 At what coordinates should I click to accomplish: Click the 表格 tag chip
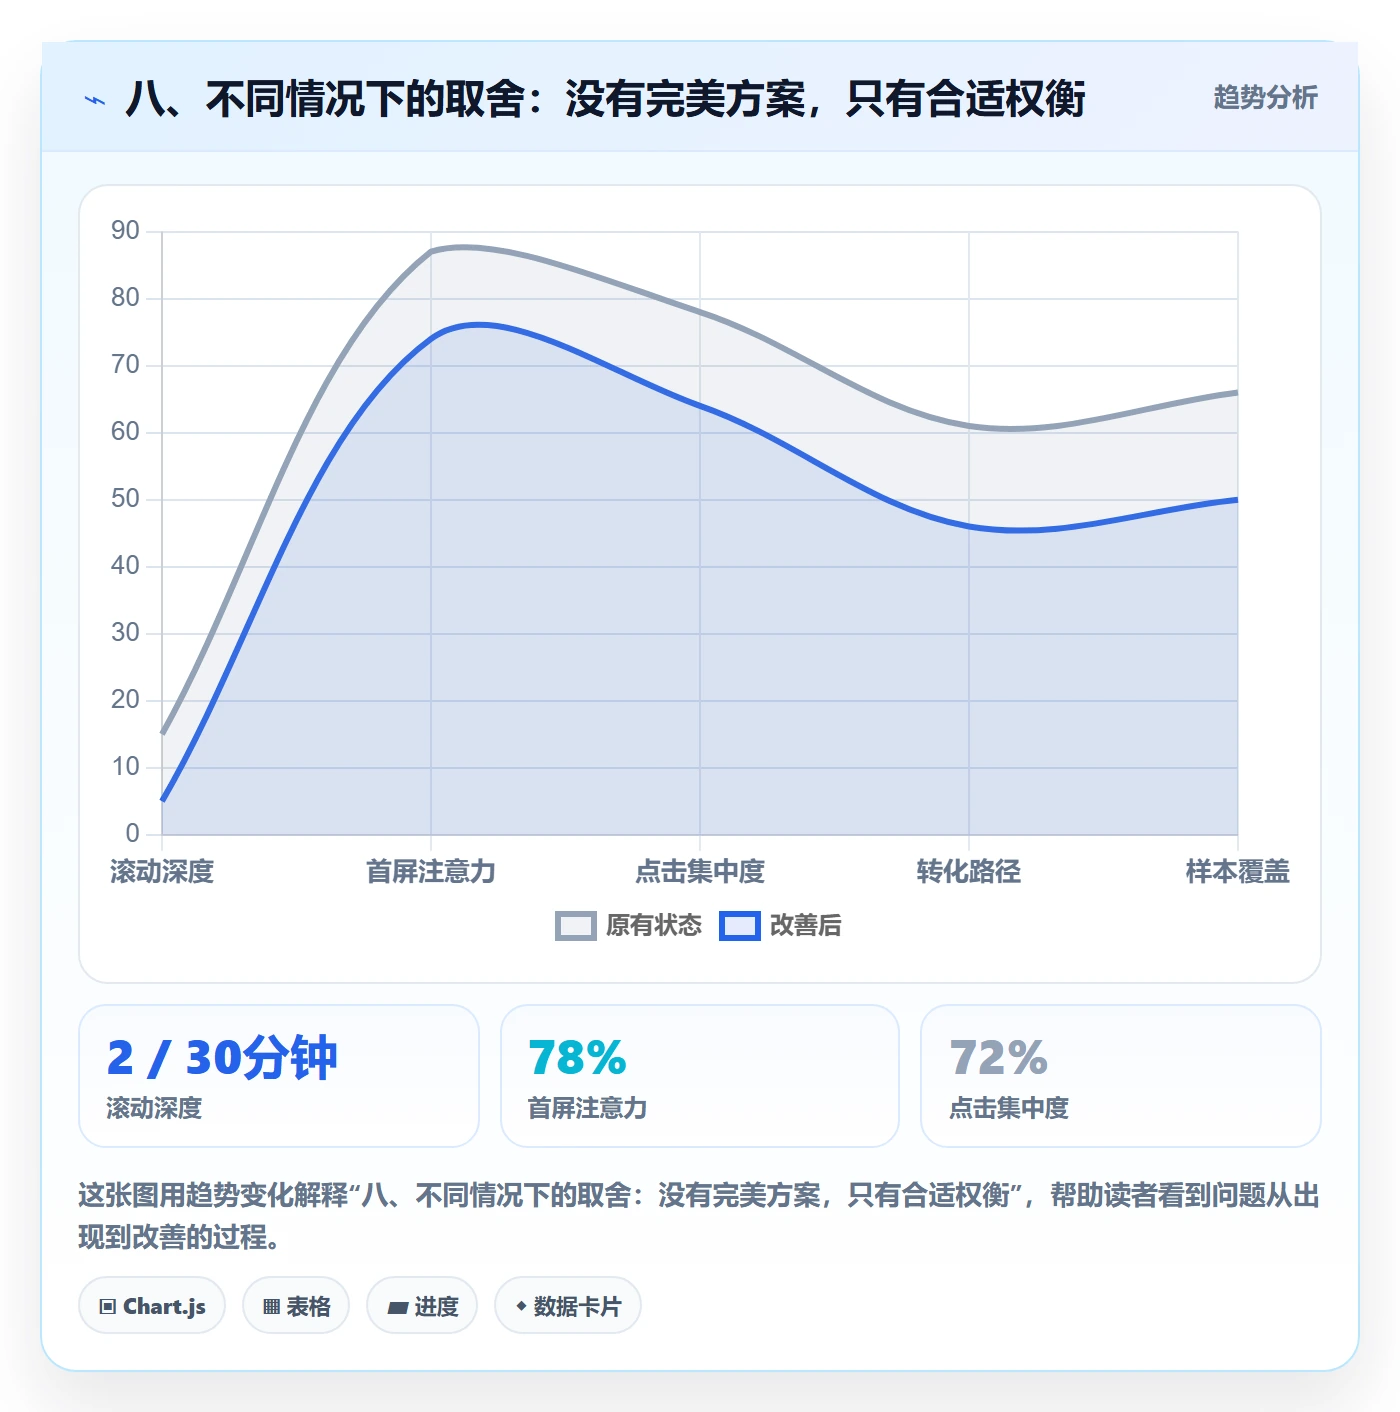click(296, 1306)
